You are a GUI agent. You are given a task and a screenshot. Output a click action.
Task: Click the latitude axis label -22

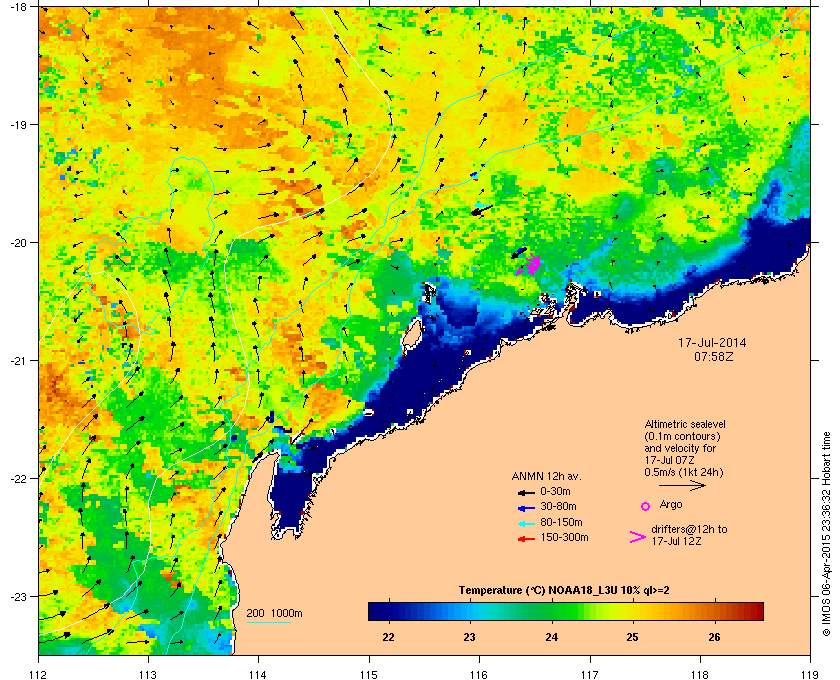click(18, 479)
